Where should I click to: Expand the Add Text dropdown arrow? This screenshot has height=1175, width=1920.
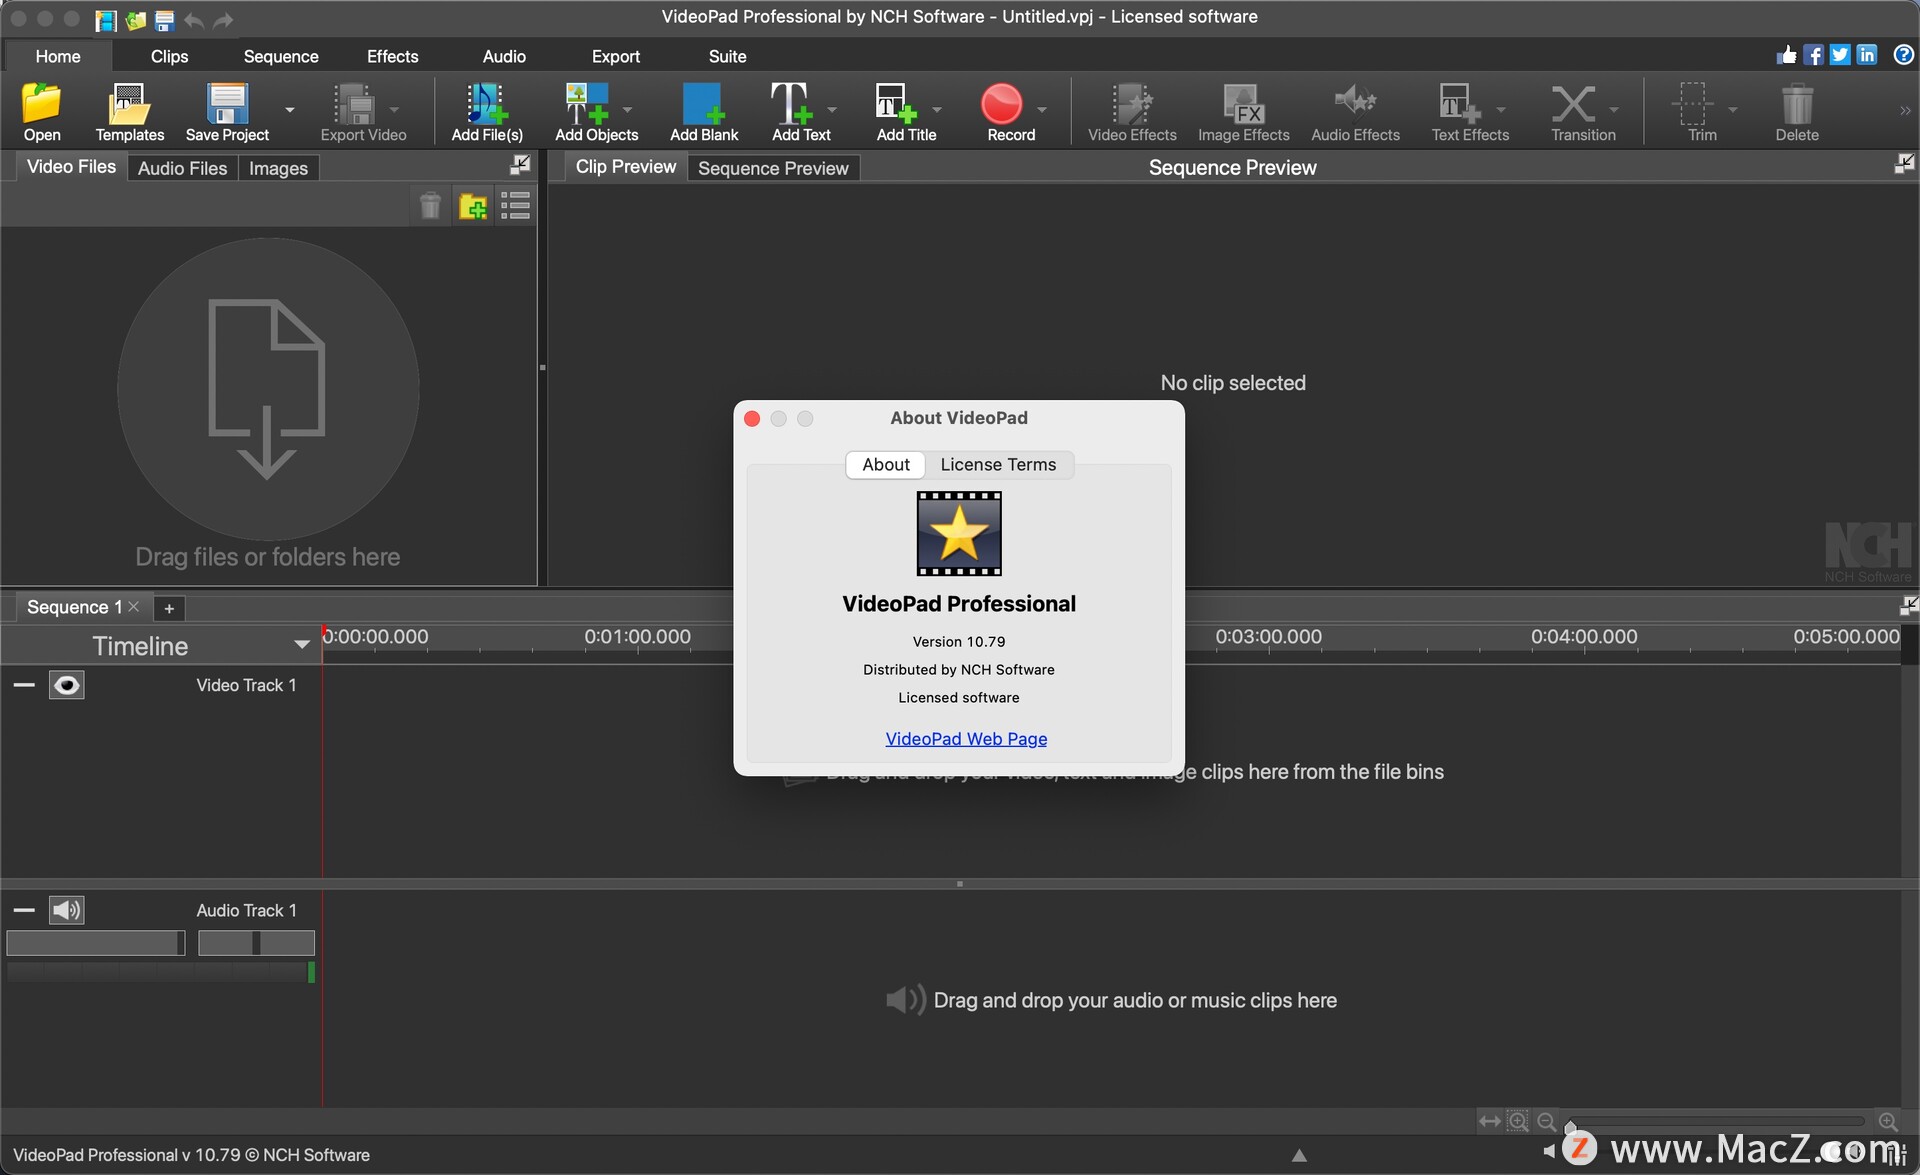tap(831, 109)
